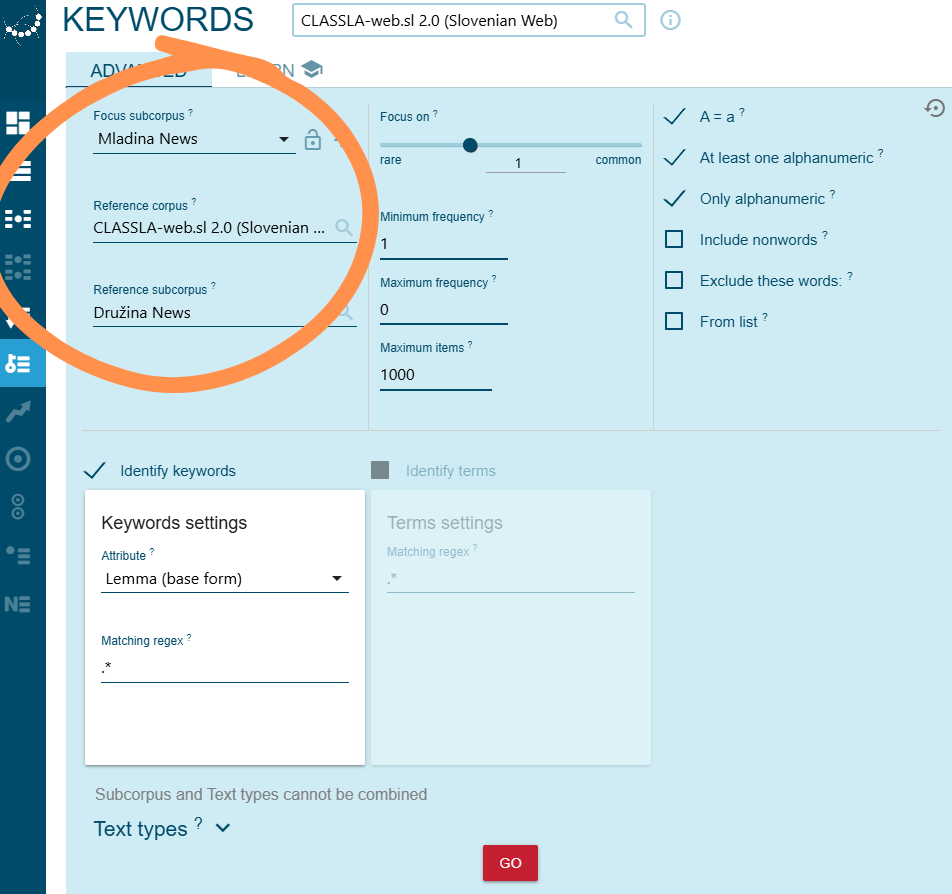Click the Terms settings heading
952x894 pixels.
(x=445, y=523)
